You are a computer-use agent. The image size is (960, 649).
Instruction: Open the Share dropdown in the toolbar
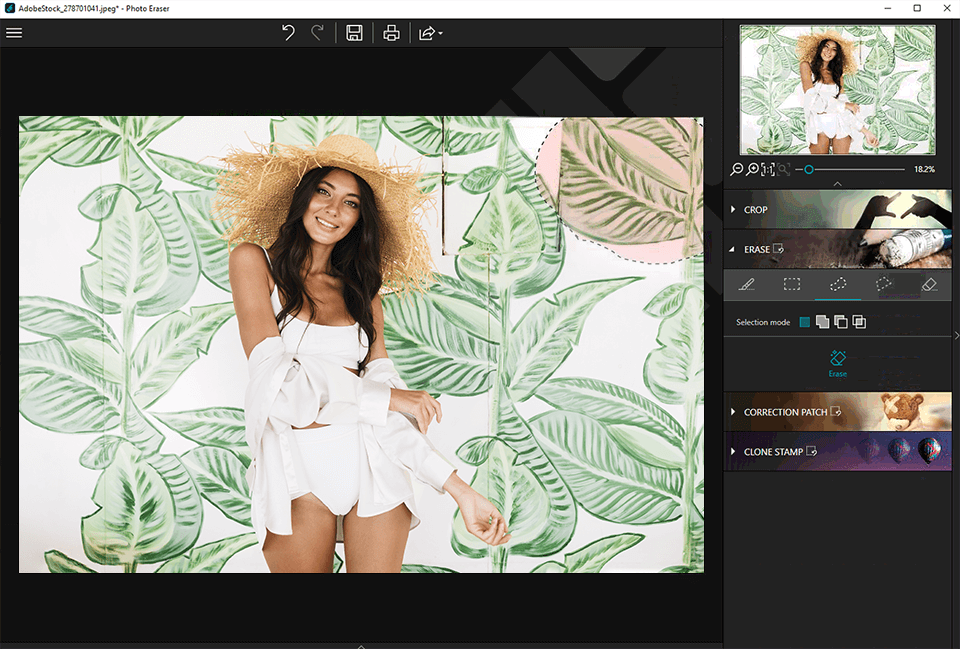point(430,33)
